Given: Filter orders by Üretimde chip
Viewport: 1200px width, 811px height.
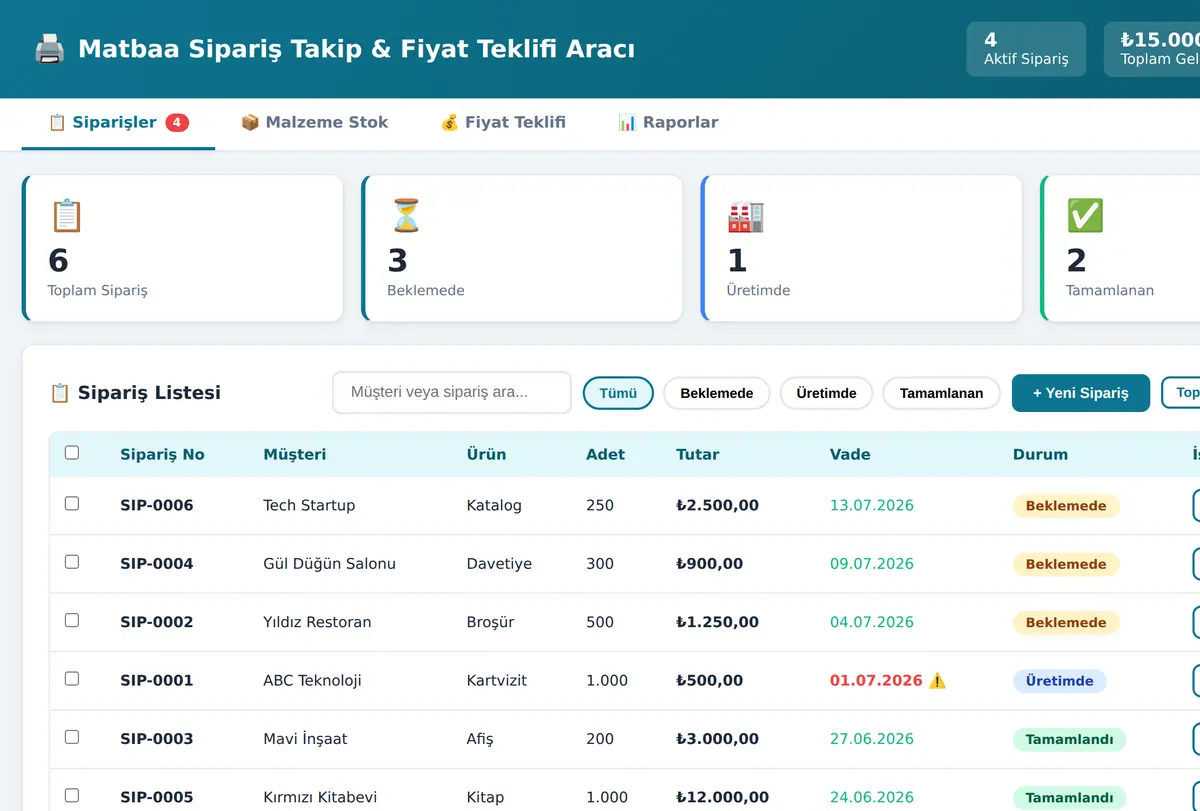Looking at the screenshot, I should pos(826,393).
